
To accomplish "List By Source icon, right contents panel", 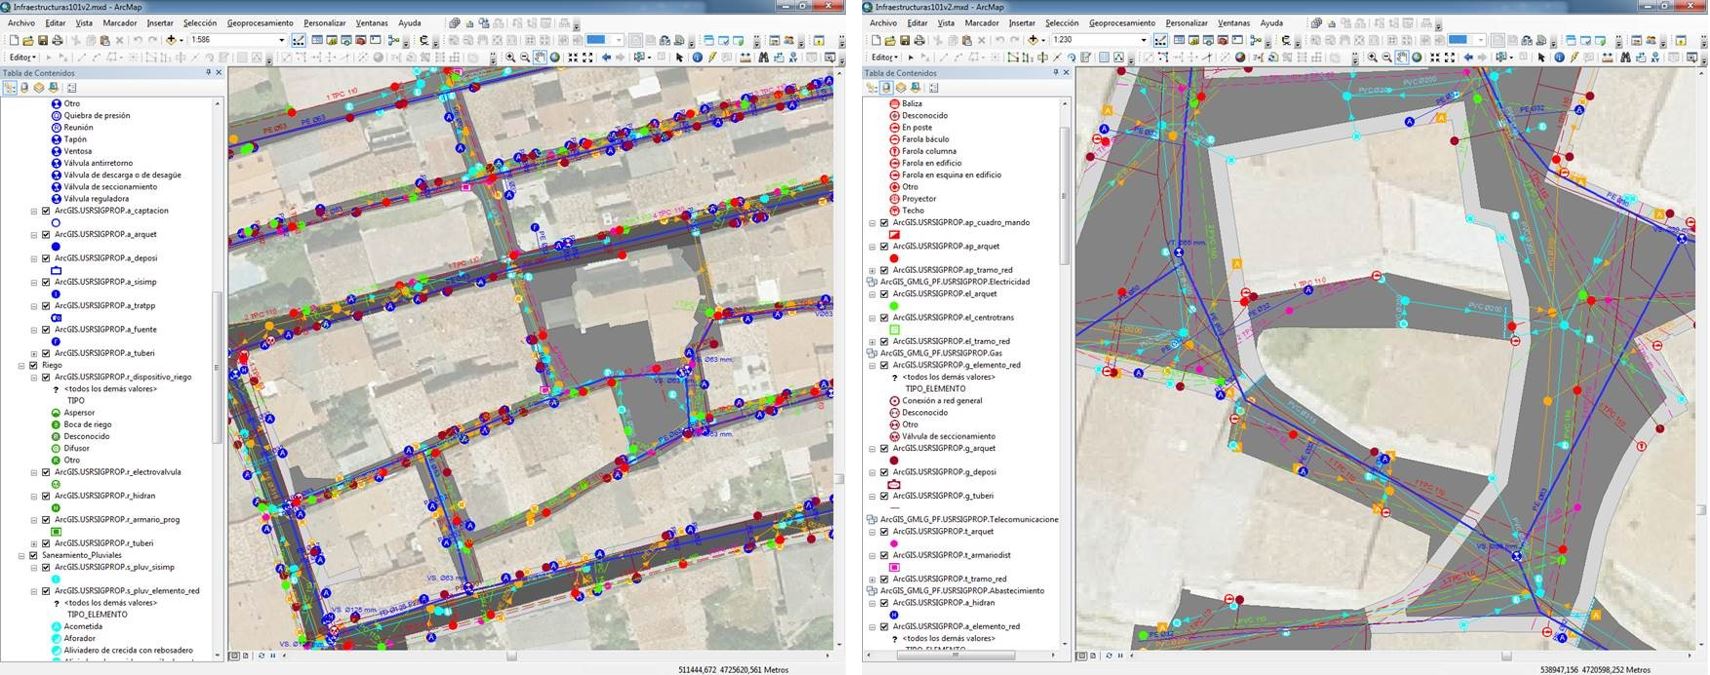I will (886, 88).
